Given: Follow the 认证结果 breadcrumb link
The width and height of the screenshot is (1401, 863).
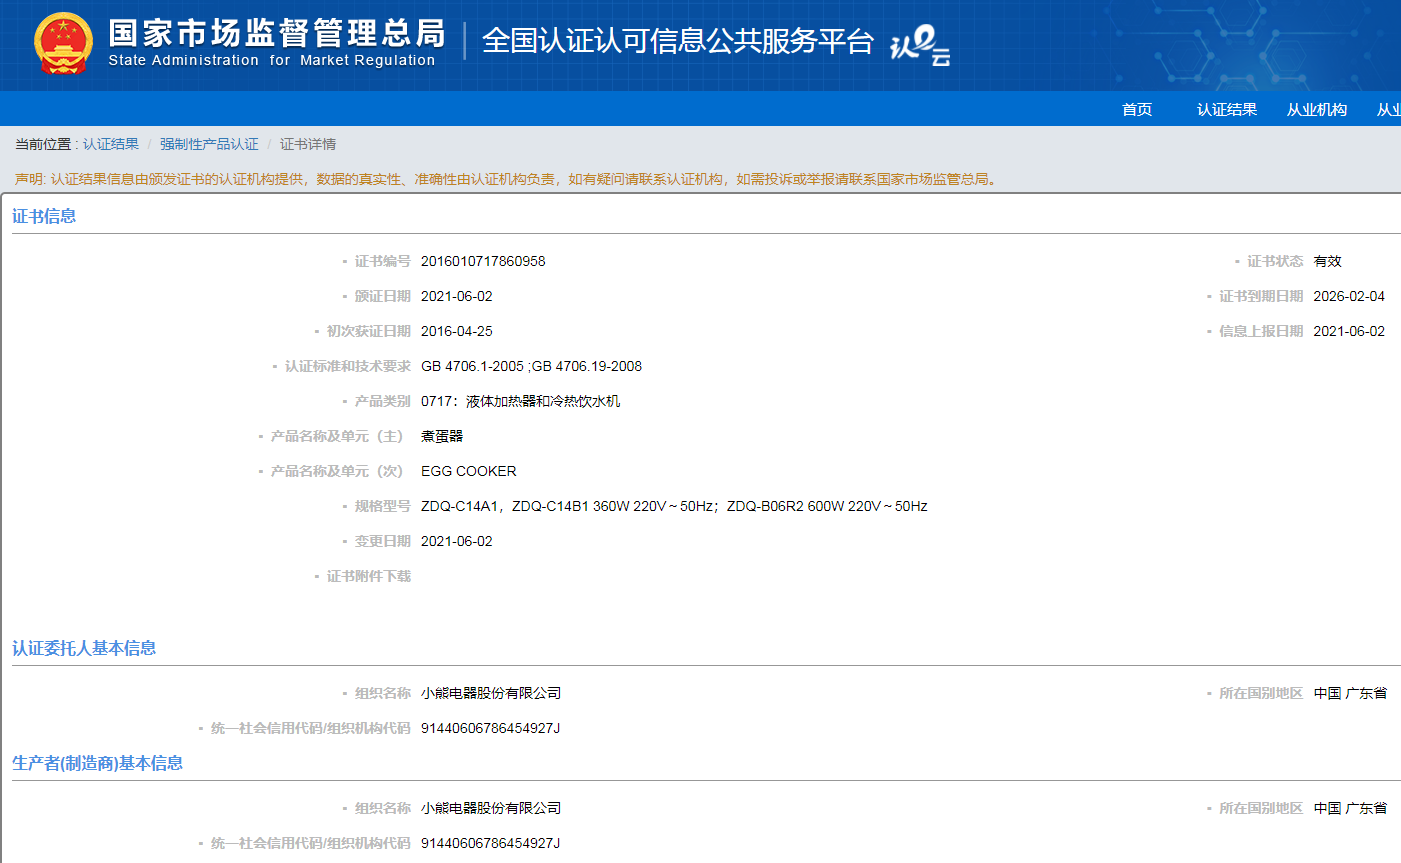Looking at the screenshot, I should tap(111, 144).
